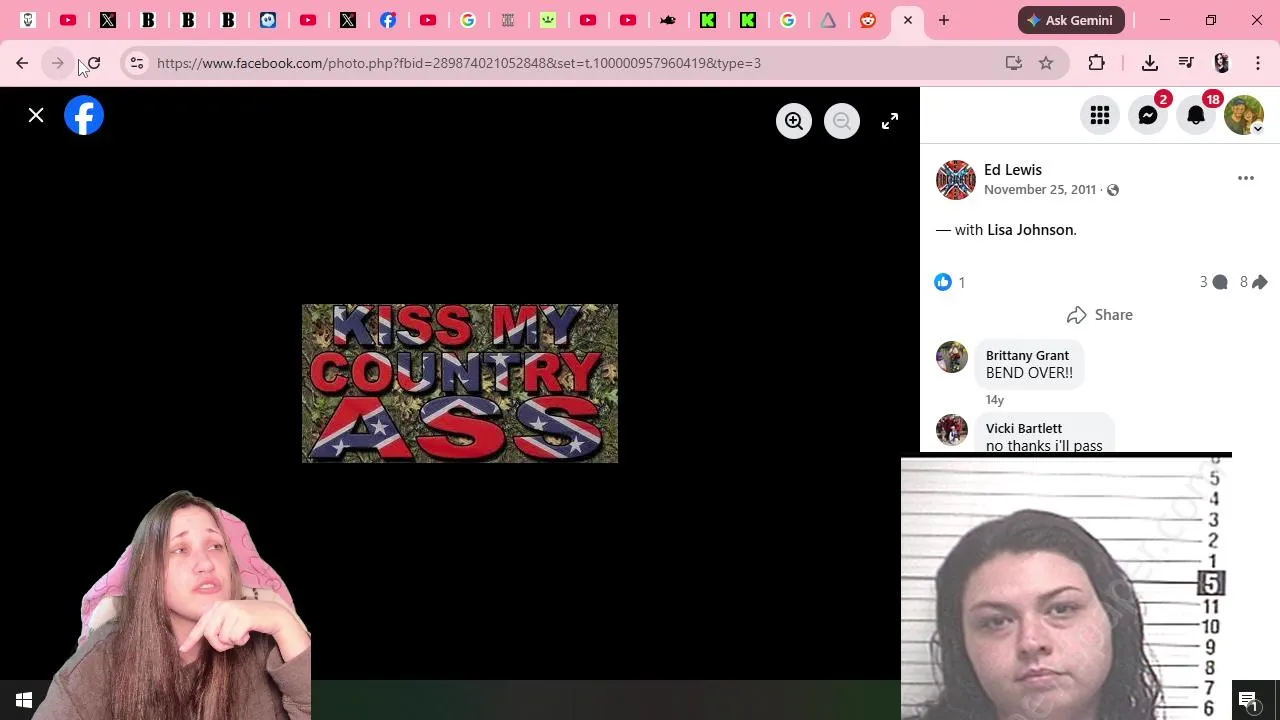1280x720 pixels.
Task: Open the Windows Start menu
Action: click(24, 700)
